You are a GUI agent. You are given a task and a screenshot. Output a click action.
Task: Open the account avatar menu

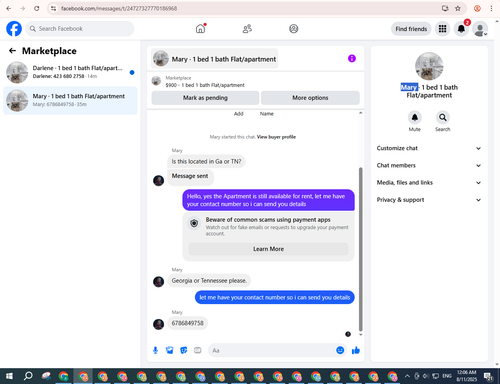click(480, 29)
